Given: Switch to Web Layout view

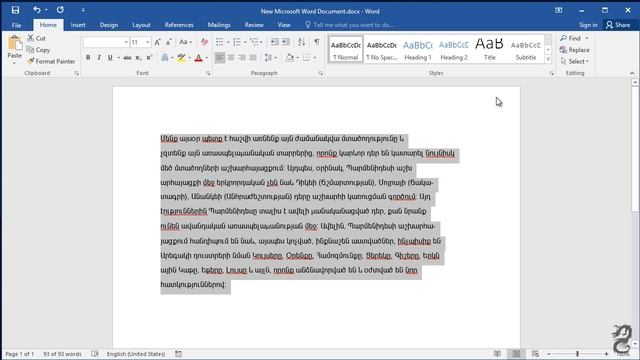Looking at the screenshot, I should coord(535,354).
